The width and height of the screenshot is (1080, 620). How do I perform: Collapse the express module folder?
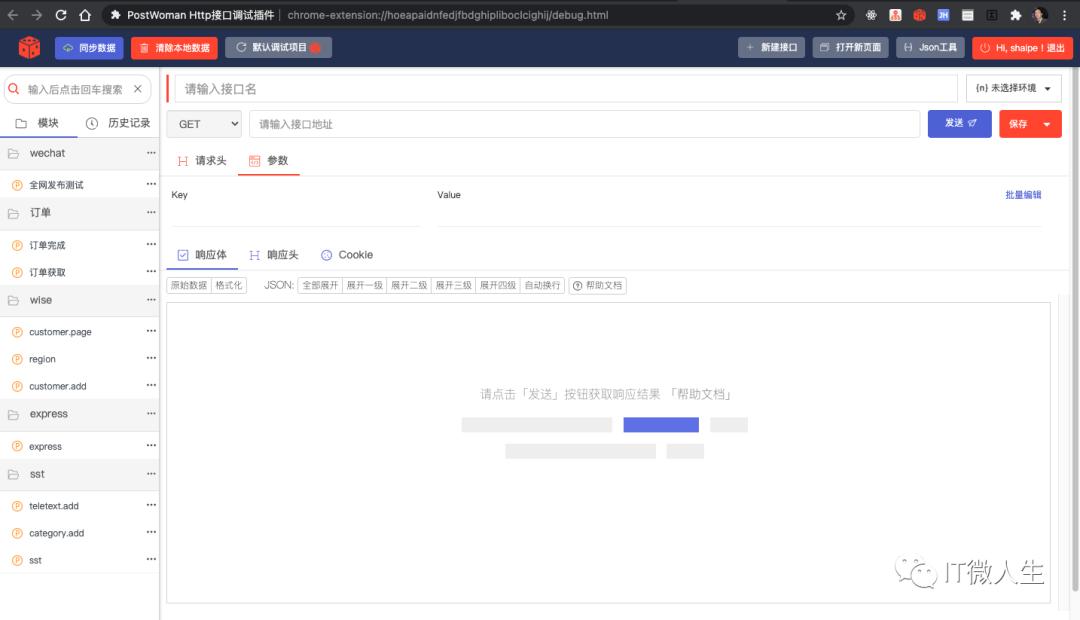13,415
